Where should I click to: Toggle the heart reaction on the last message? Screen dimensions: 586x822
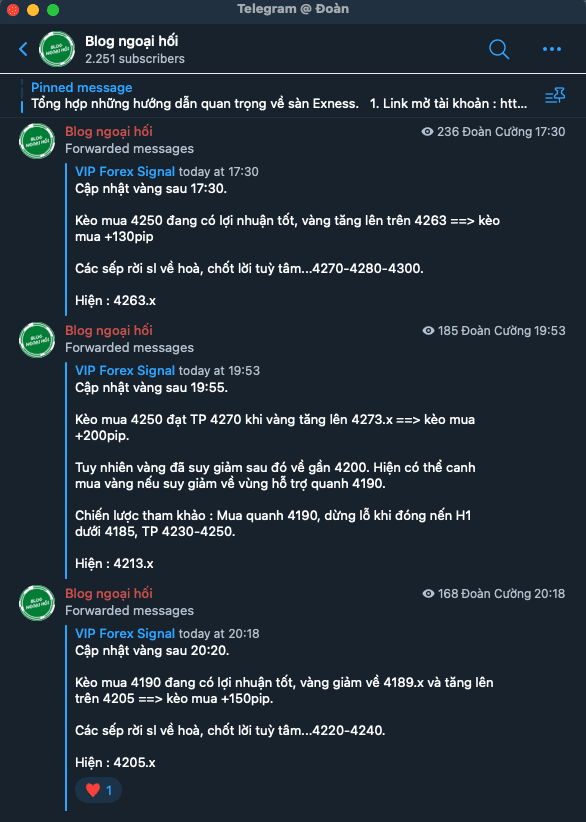[97, 790]
